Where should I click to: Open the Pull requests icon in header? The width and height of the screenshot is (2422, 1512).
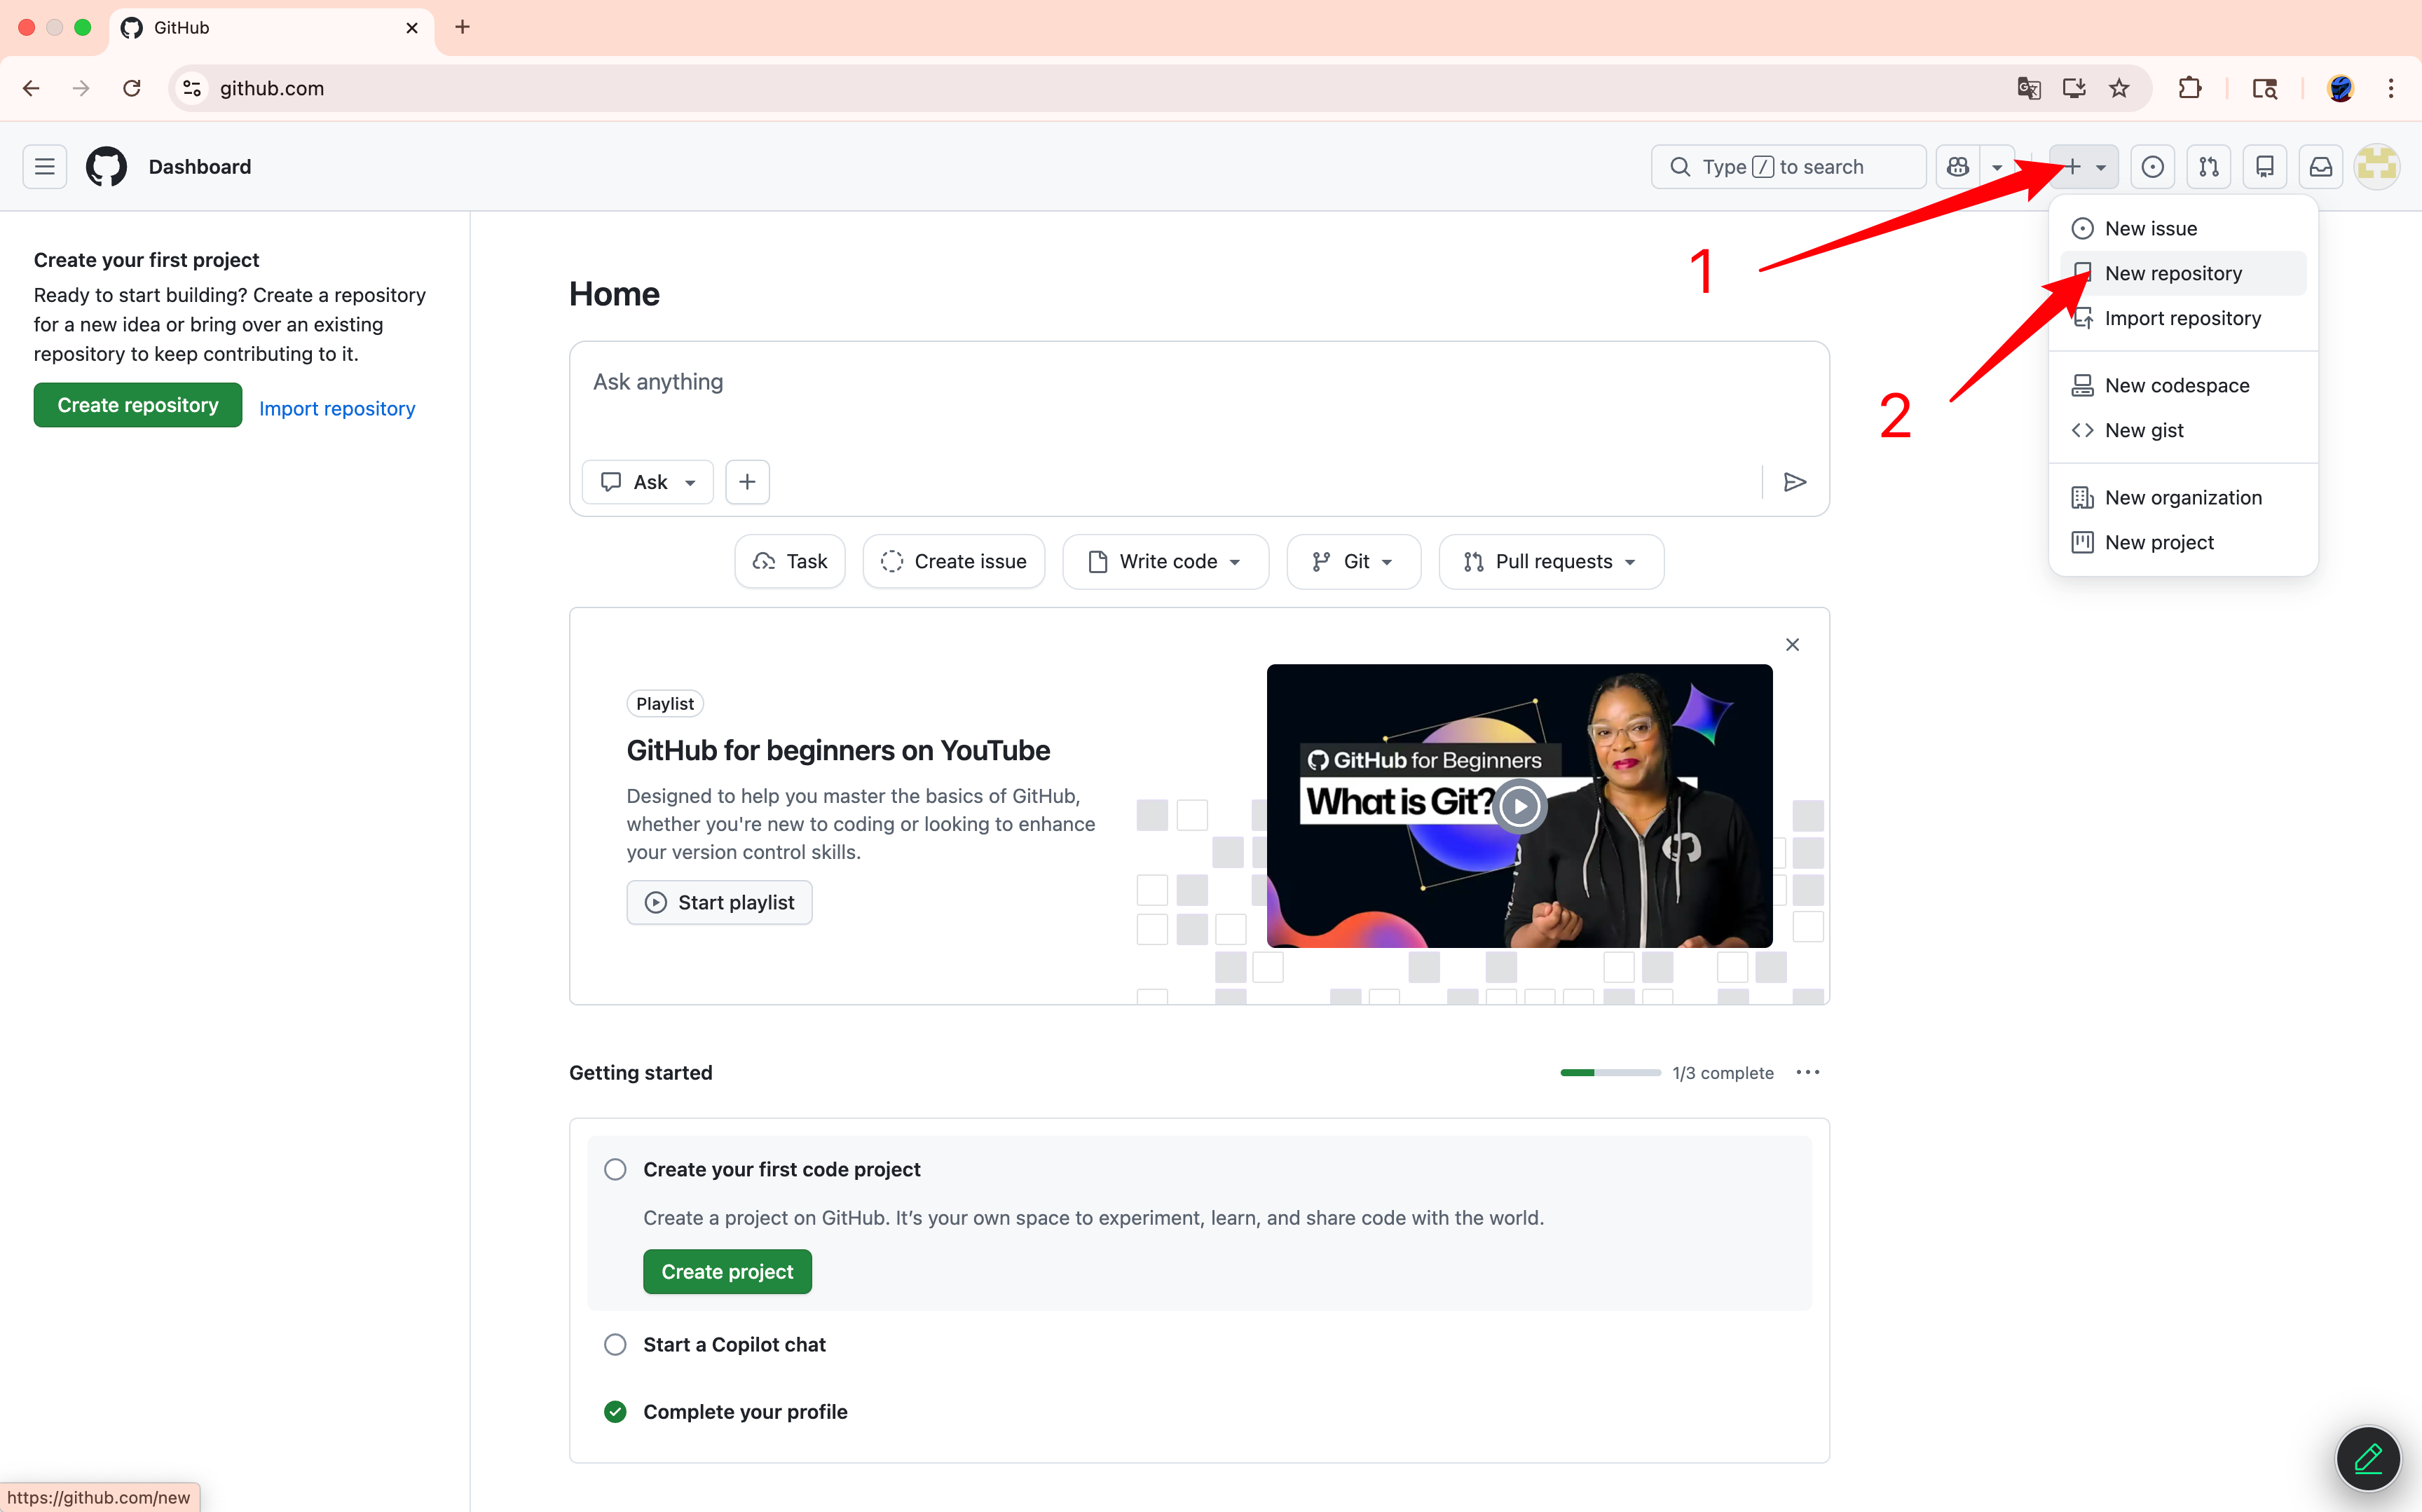click(2209, 167)
